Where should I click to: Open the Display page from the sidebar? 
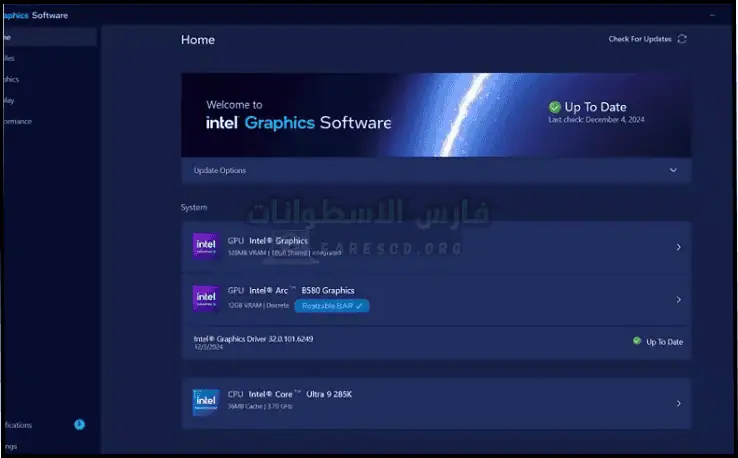pos(20,100)
